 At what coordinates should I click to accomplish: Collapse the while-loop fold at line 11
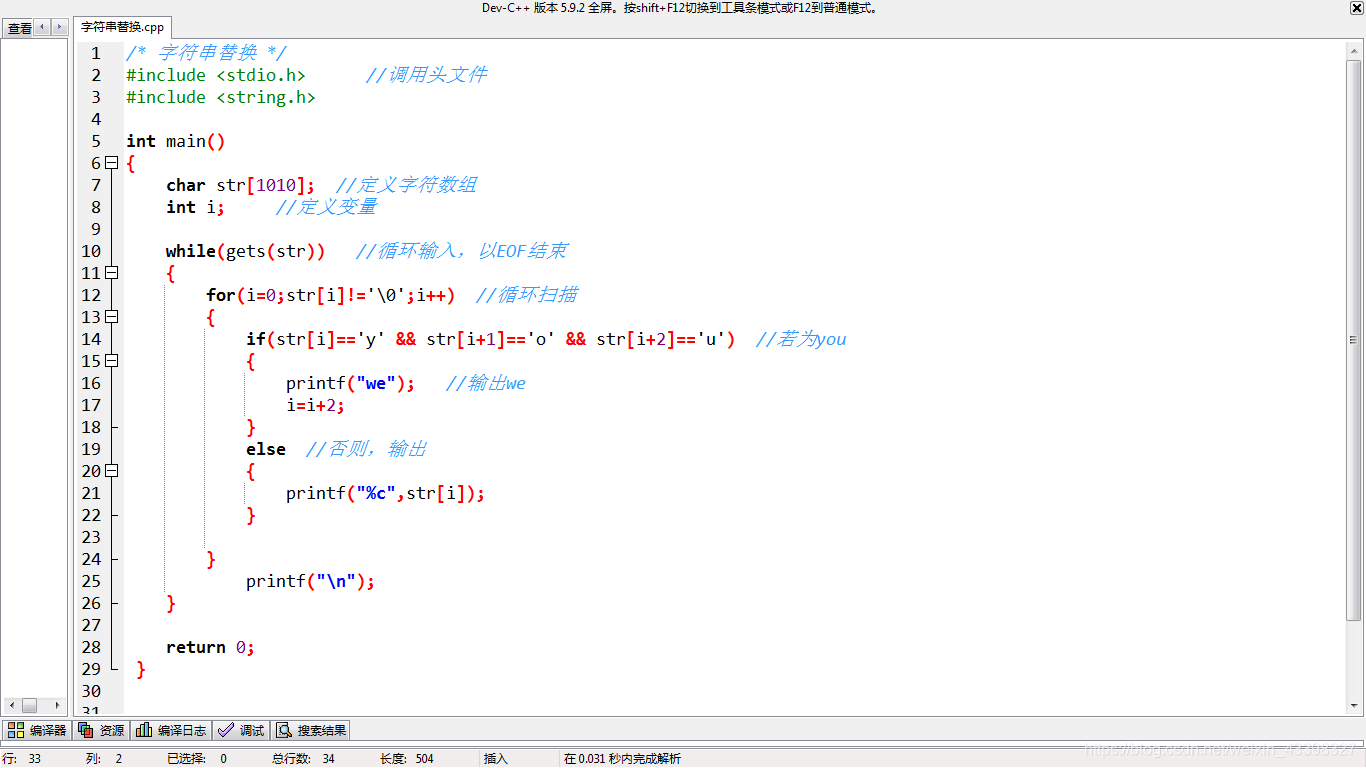click(112, 273)
